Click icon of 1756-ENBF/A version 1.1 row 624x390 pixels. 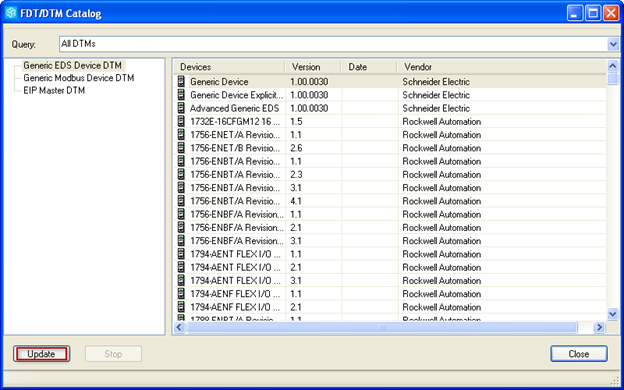(x=181, y=214)
